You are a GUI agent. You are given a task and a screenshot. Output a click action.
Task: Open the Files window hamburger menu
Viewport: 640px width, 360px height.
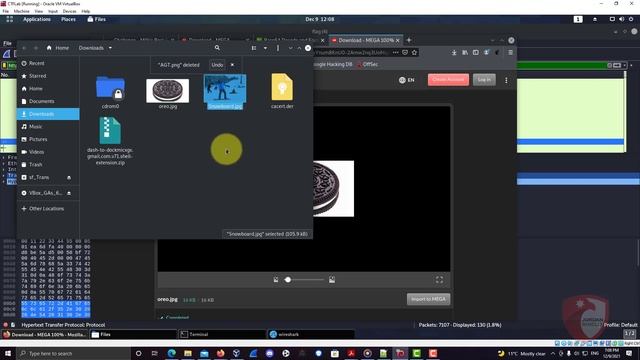pyautogui.click(x=278, y=48)
